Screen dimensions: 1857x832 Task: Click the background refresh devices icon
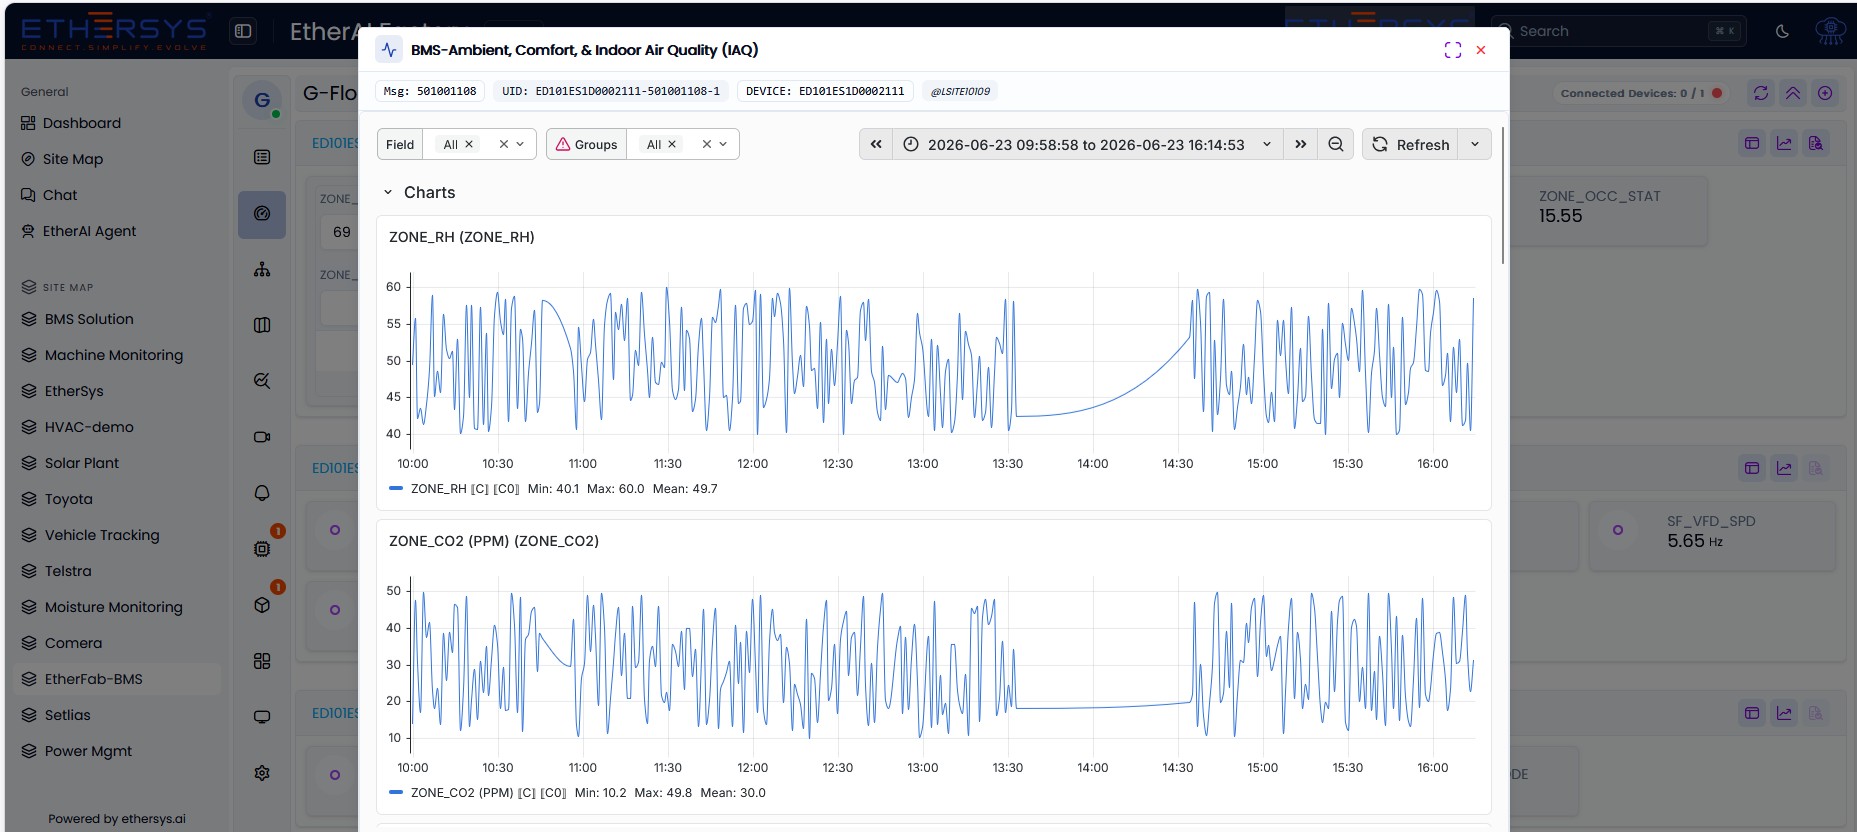tap(1761, 93)
